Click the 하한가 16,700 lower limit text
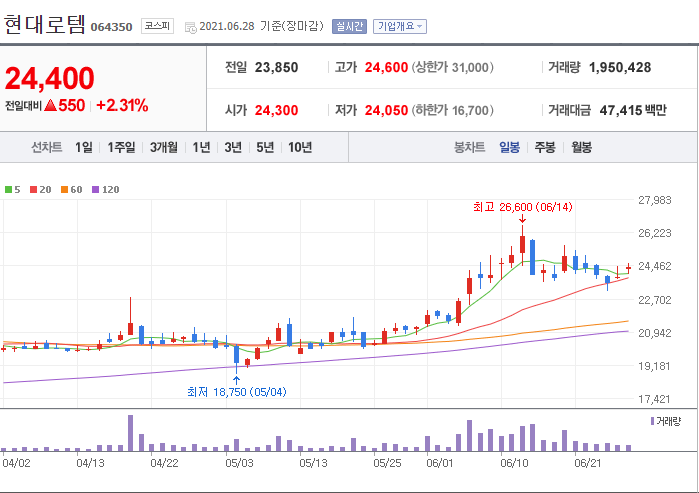The height and width of the screenshot is (493, 699). click(452, 110)
